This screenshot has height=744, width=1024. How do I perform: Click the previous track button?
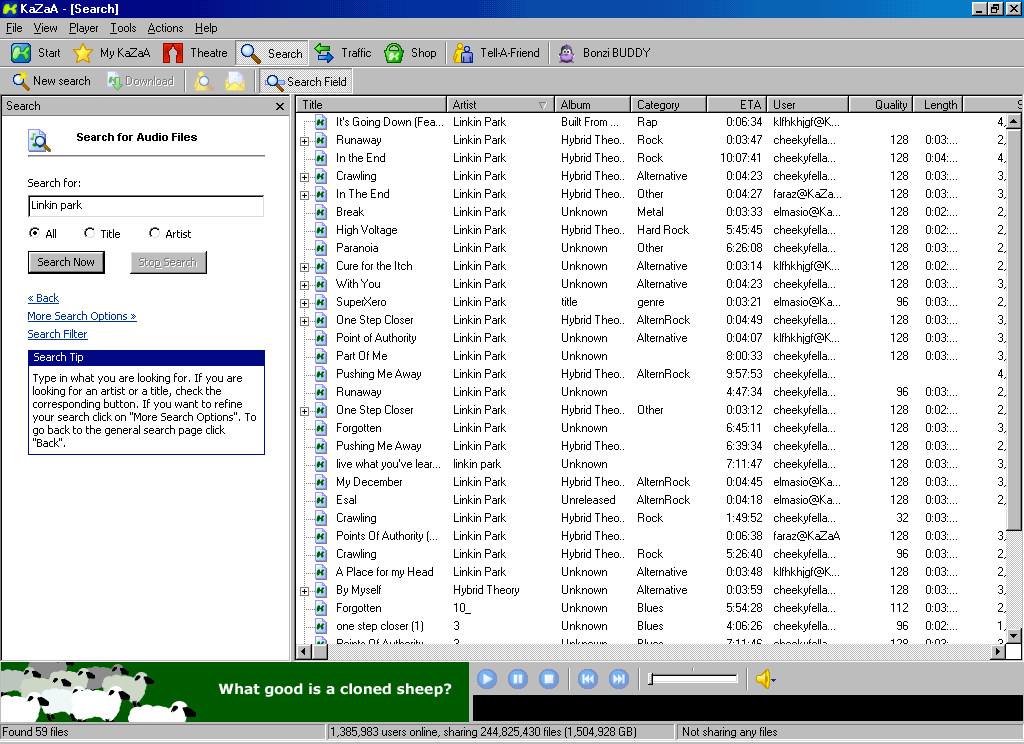588,679
